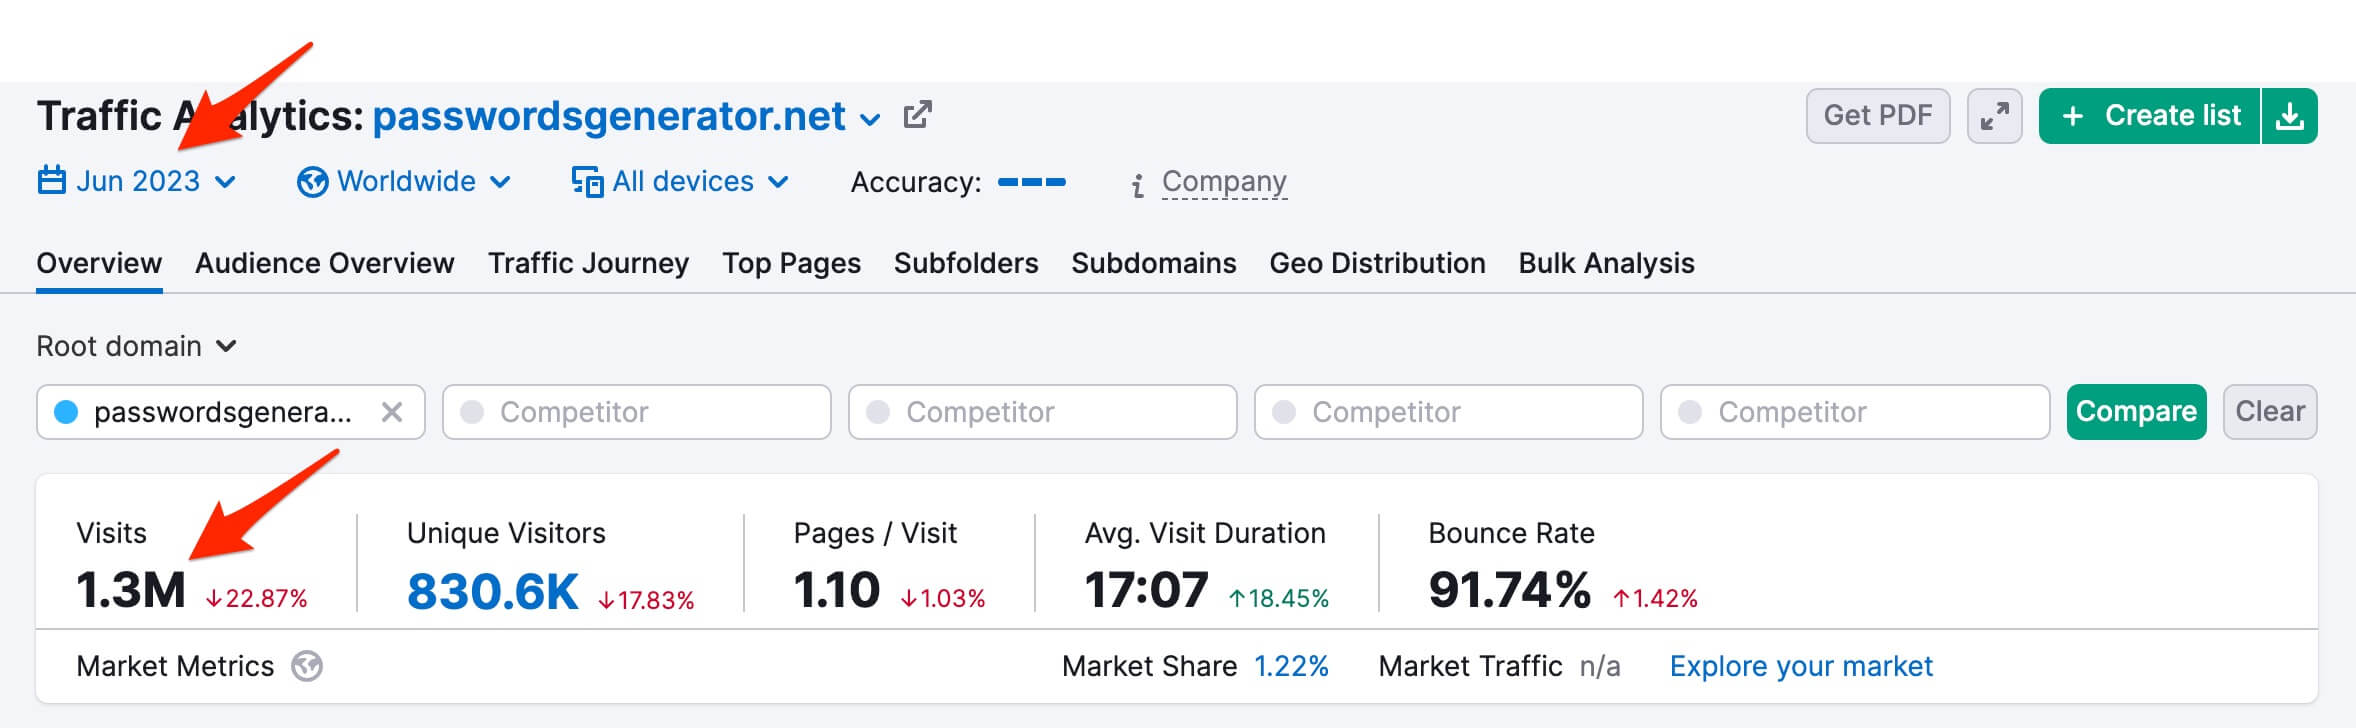Click the info icon next to Company

[x=1137, y=185]
